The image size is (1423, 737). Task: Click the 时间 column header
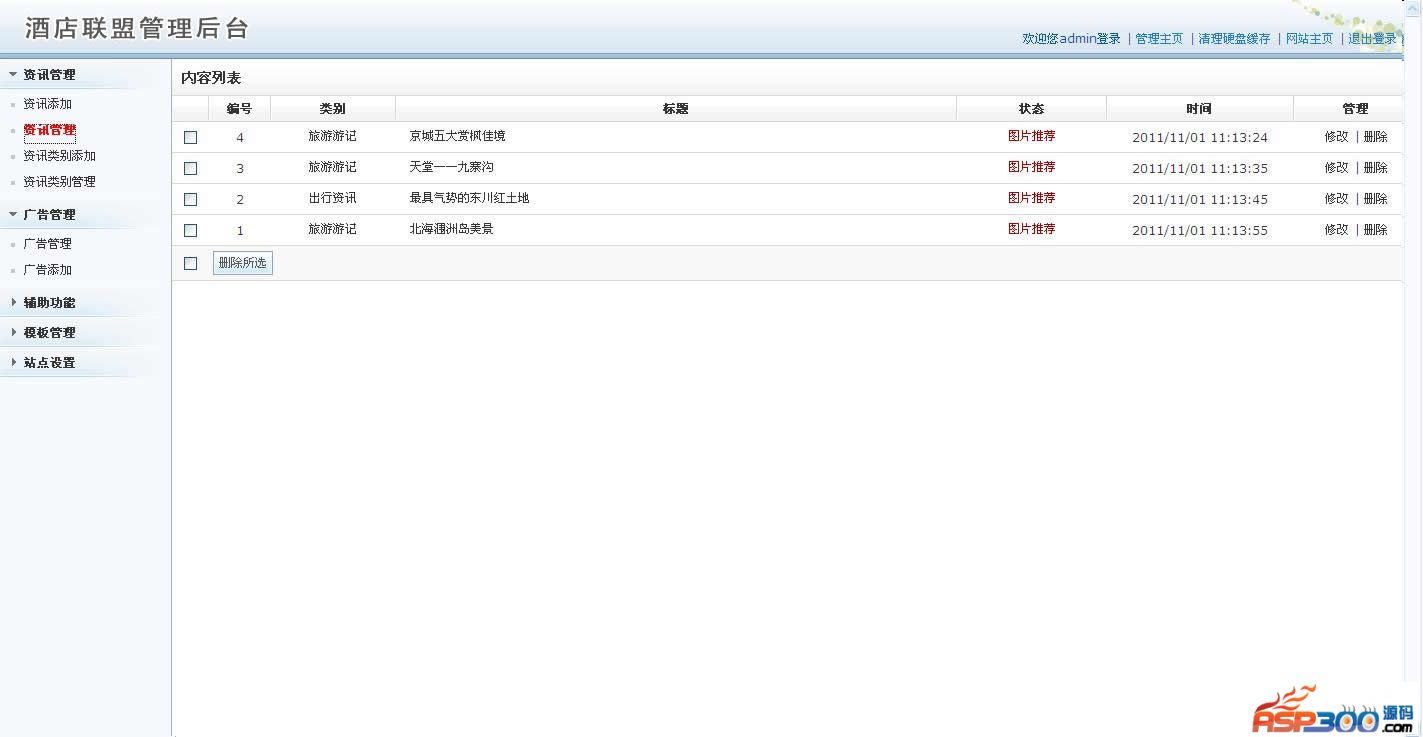(1200, 109)
